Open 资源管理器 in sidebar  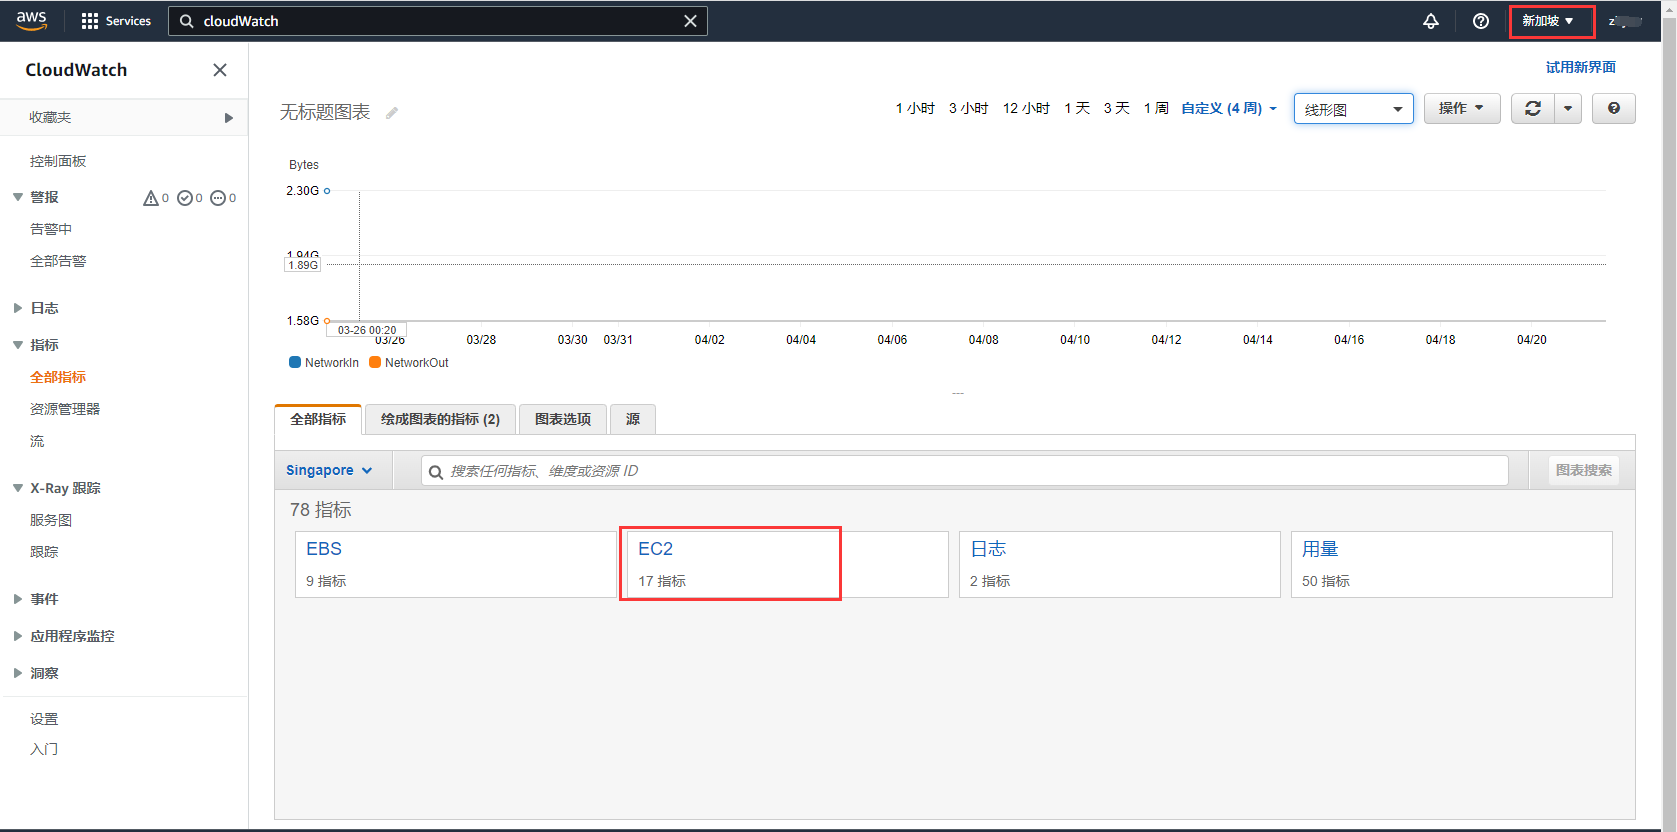tap(65, 409)
